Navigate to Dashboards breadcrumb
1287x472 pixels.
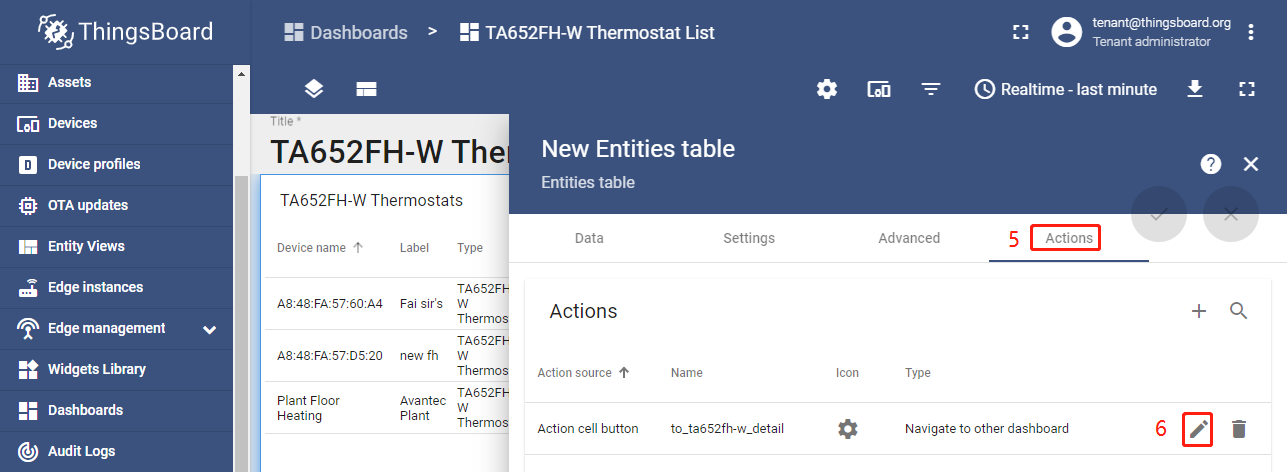click(346, 32)
